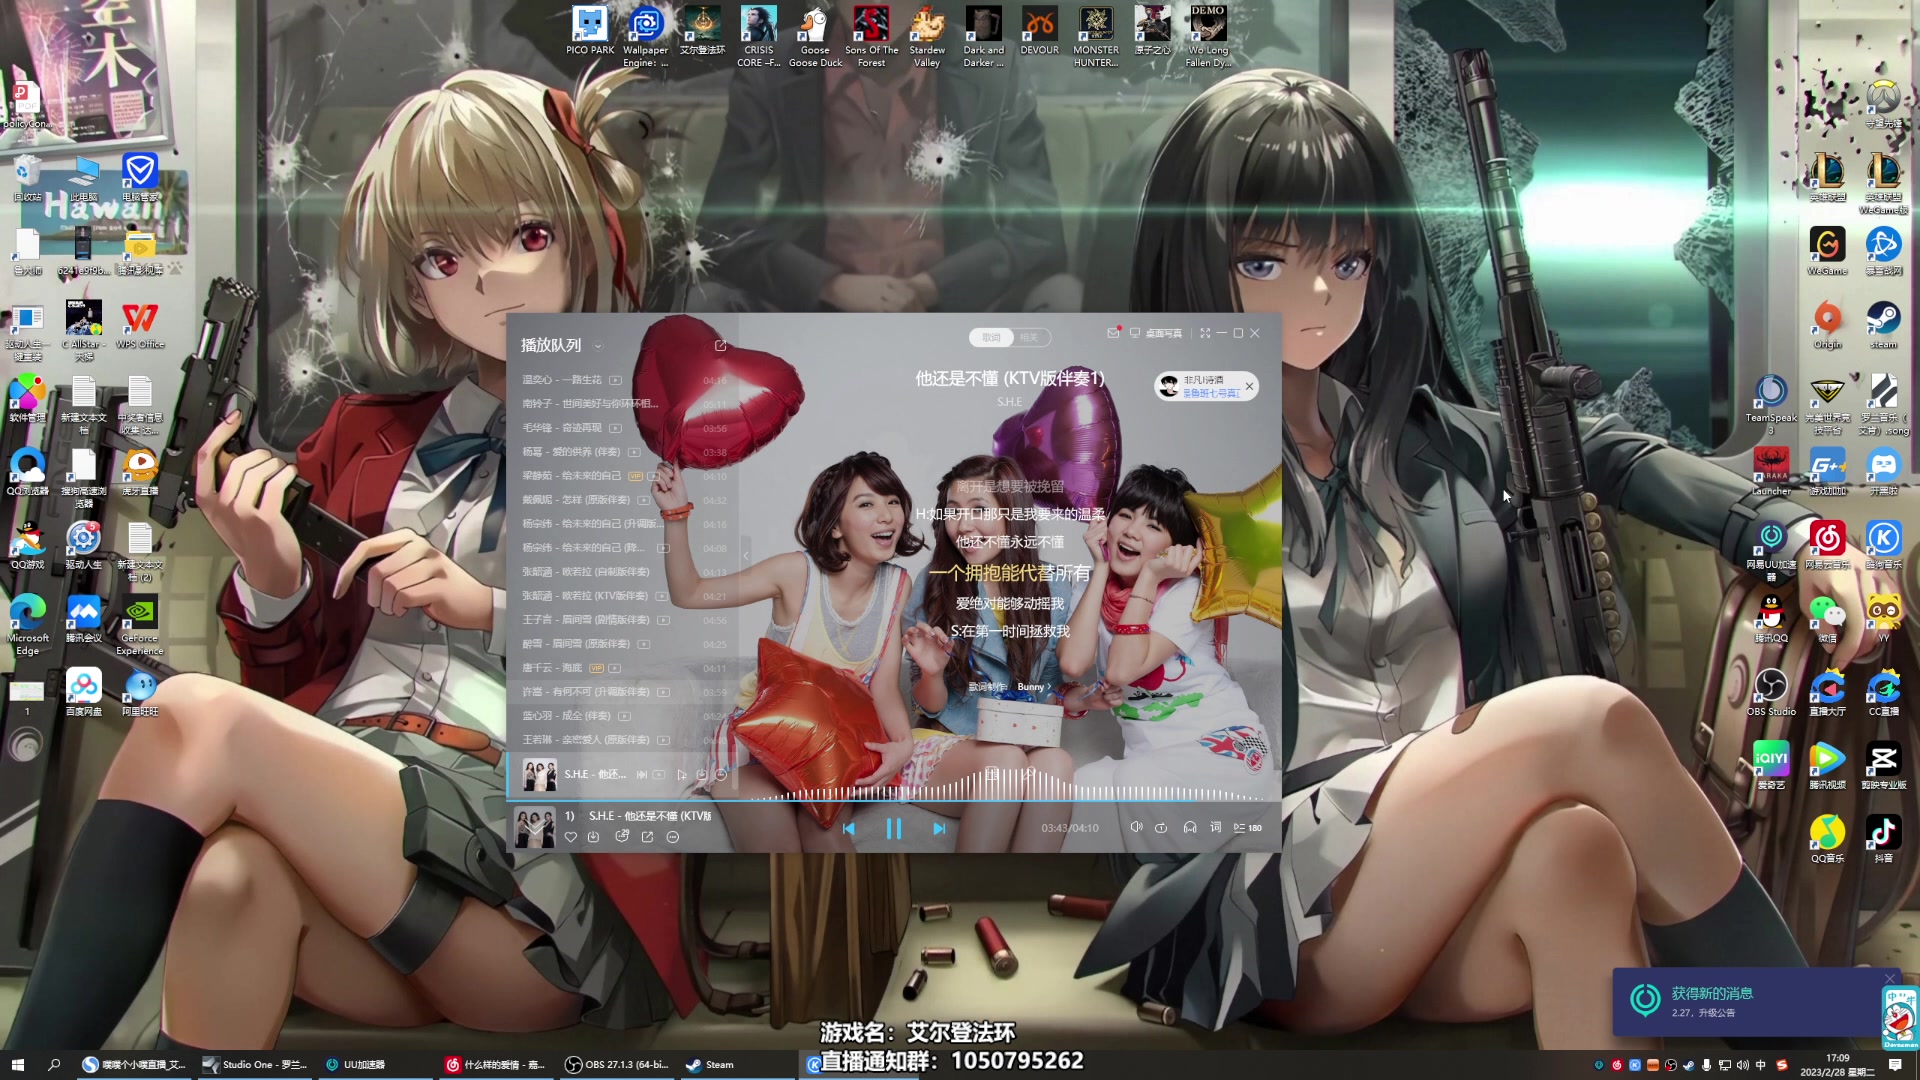Toggle player full screen mode icon

[1205, 333]
